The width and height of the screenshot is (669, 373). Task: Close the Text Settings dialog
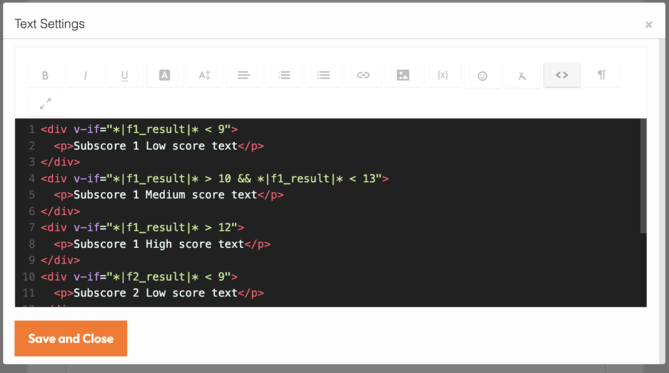coord(649,25)
